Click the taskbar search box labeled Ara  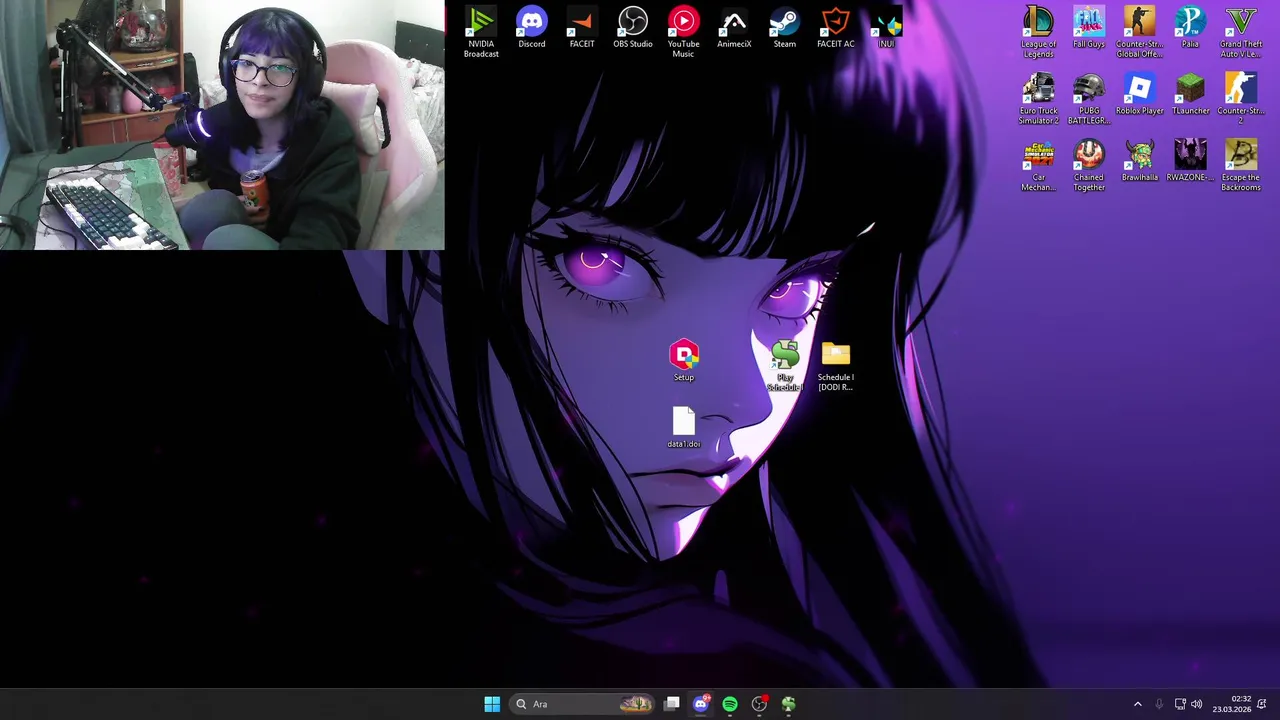(583, 704)
